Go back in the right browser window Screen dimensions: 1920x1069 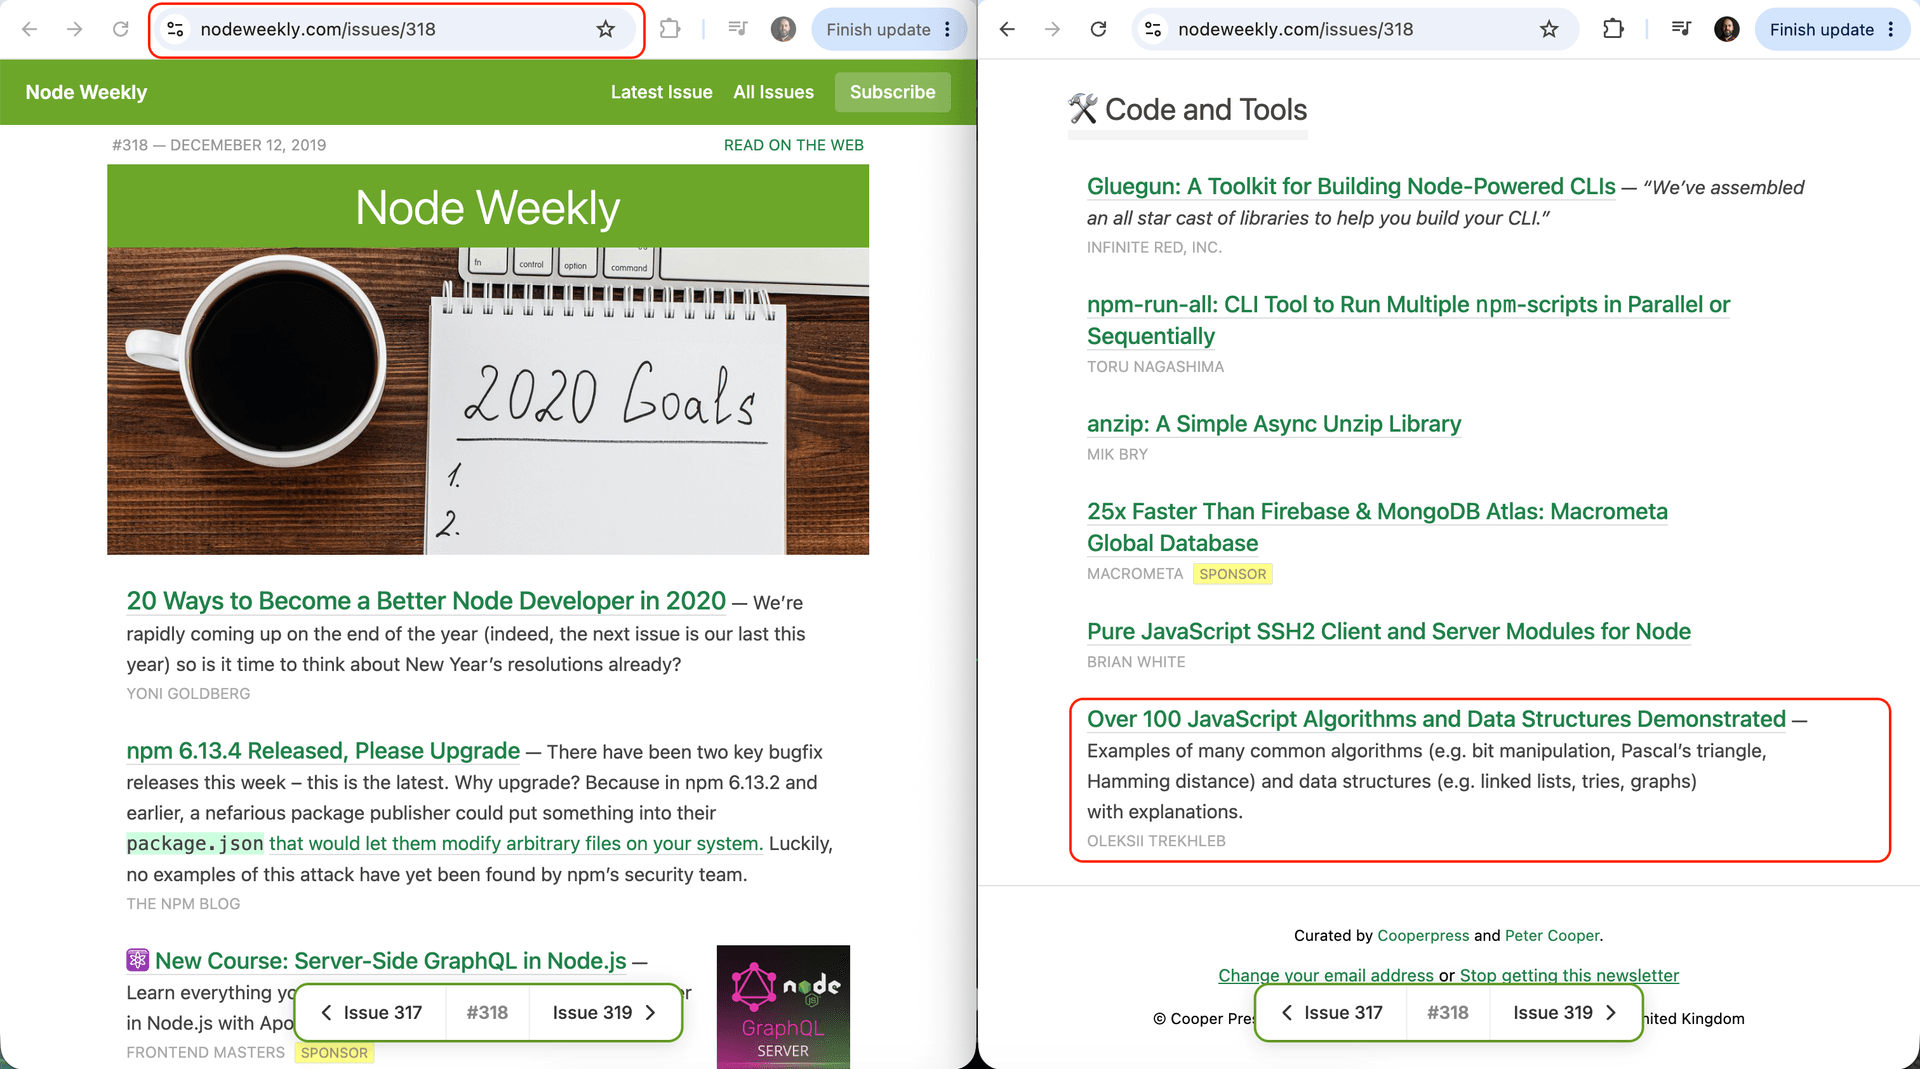[x=1007, y=29]
